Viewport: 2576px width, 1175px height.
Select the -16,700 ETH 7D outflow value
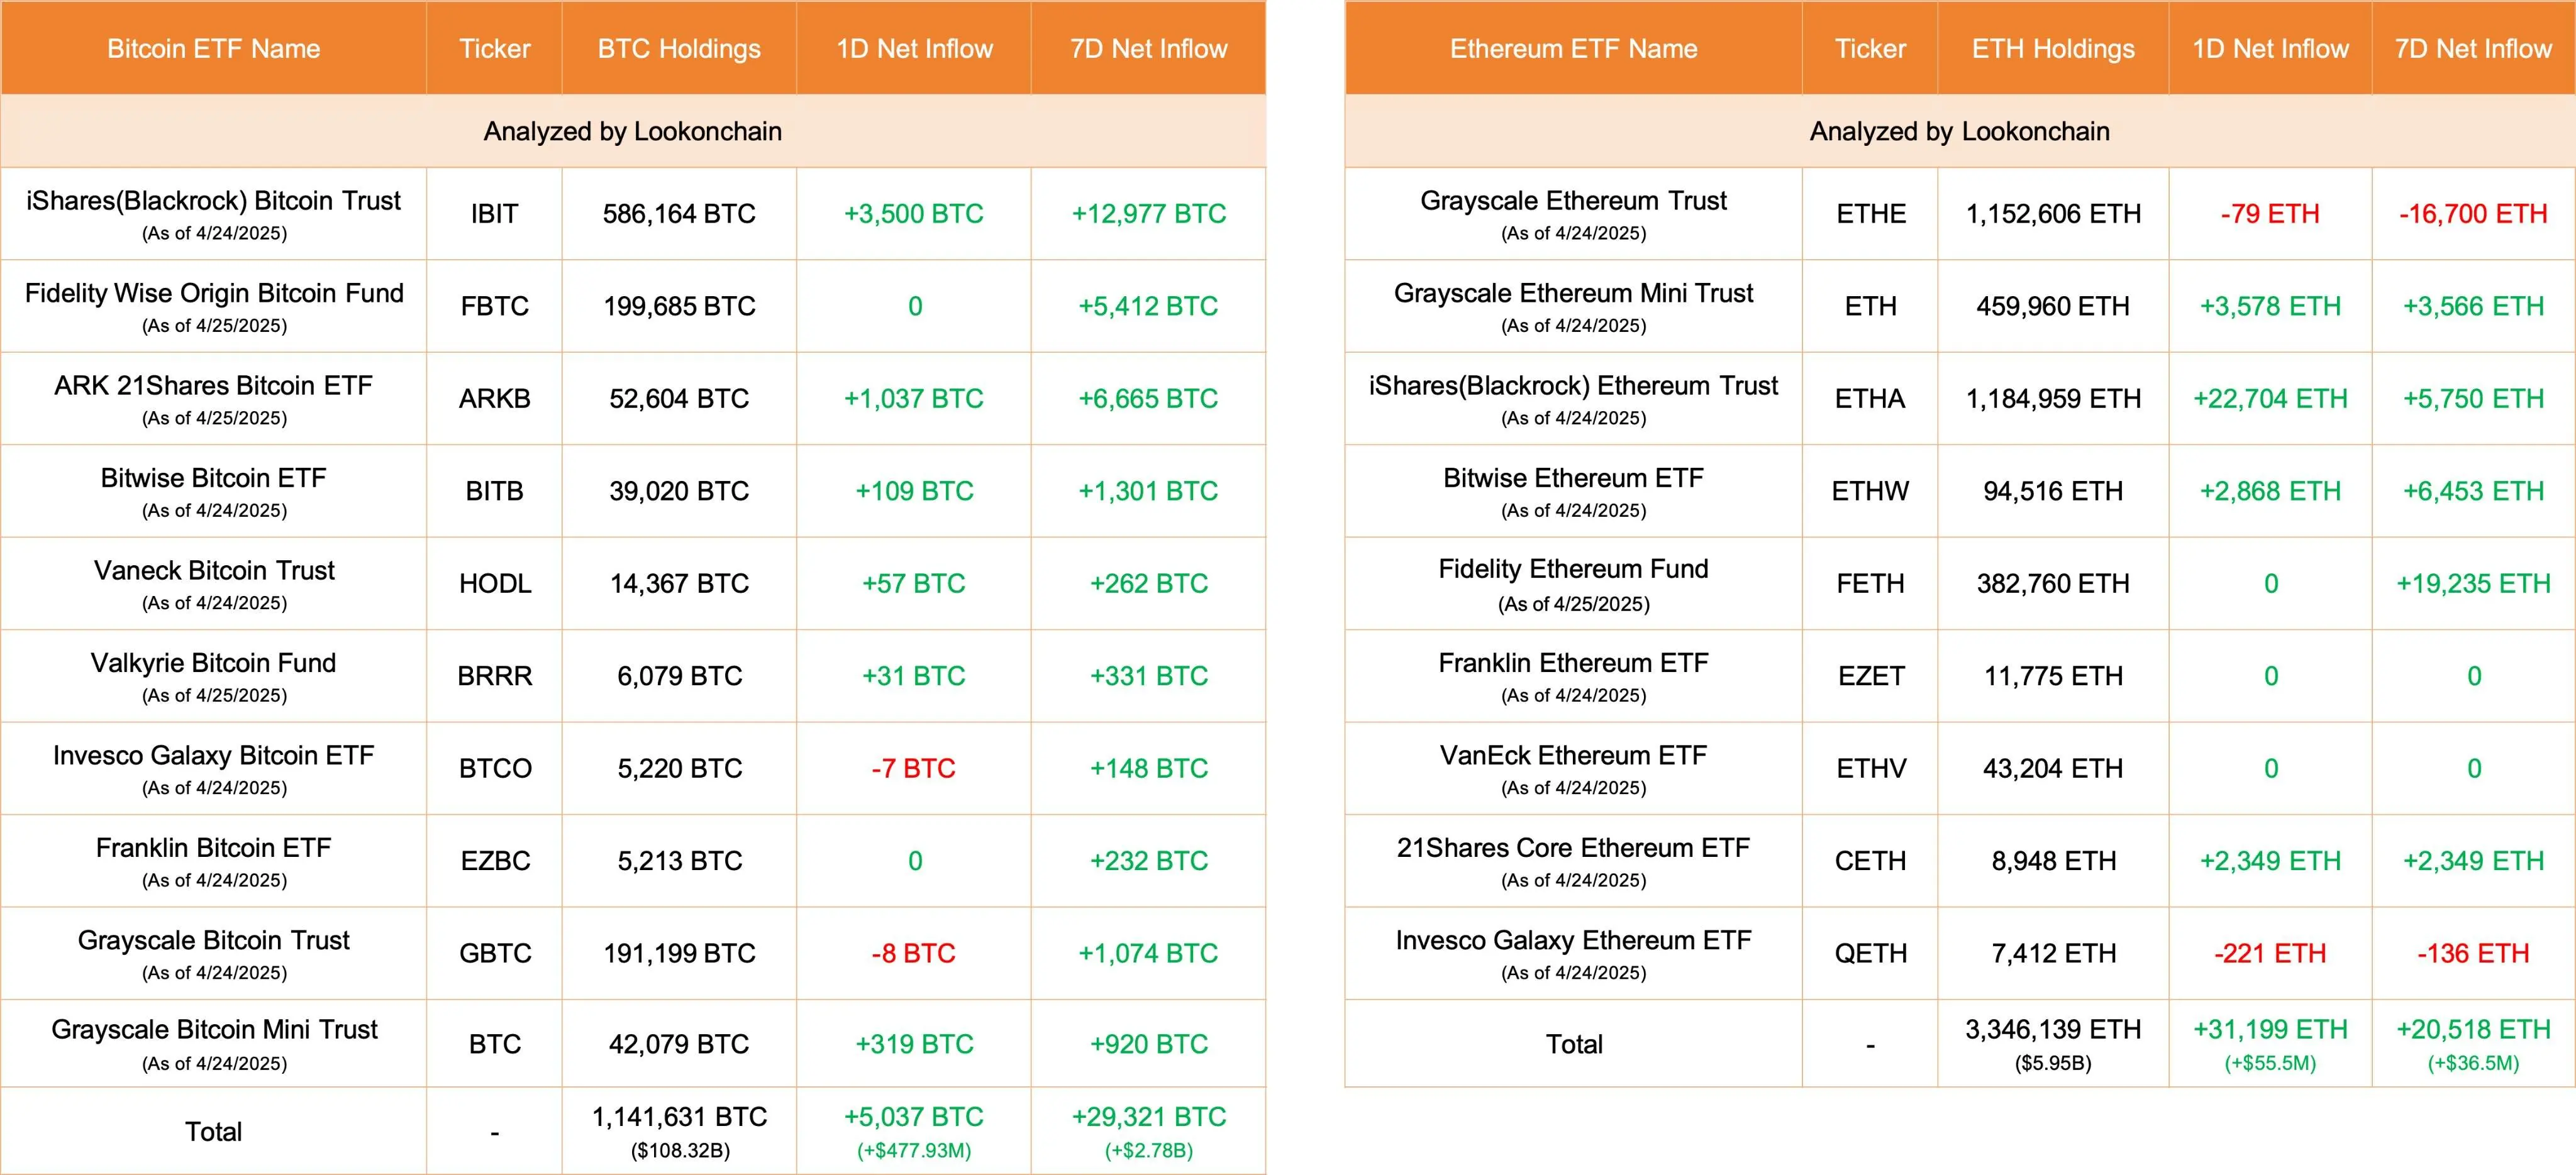(2473, 214)
